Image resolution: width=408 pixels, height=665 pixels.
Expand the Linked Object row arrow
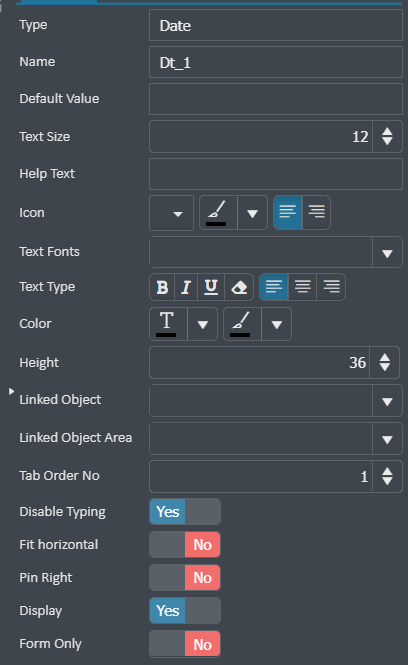[11, 391]
